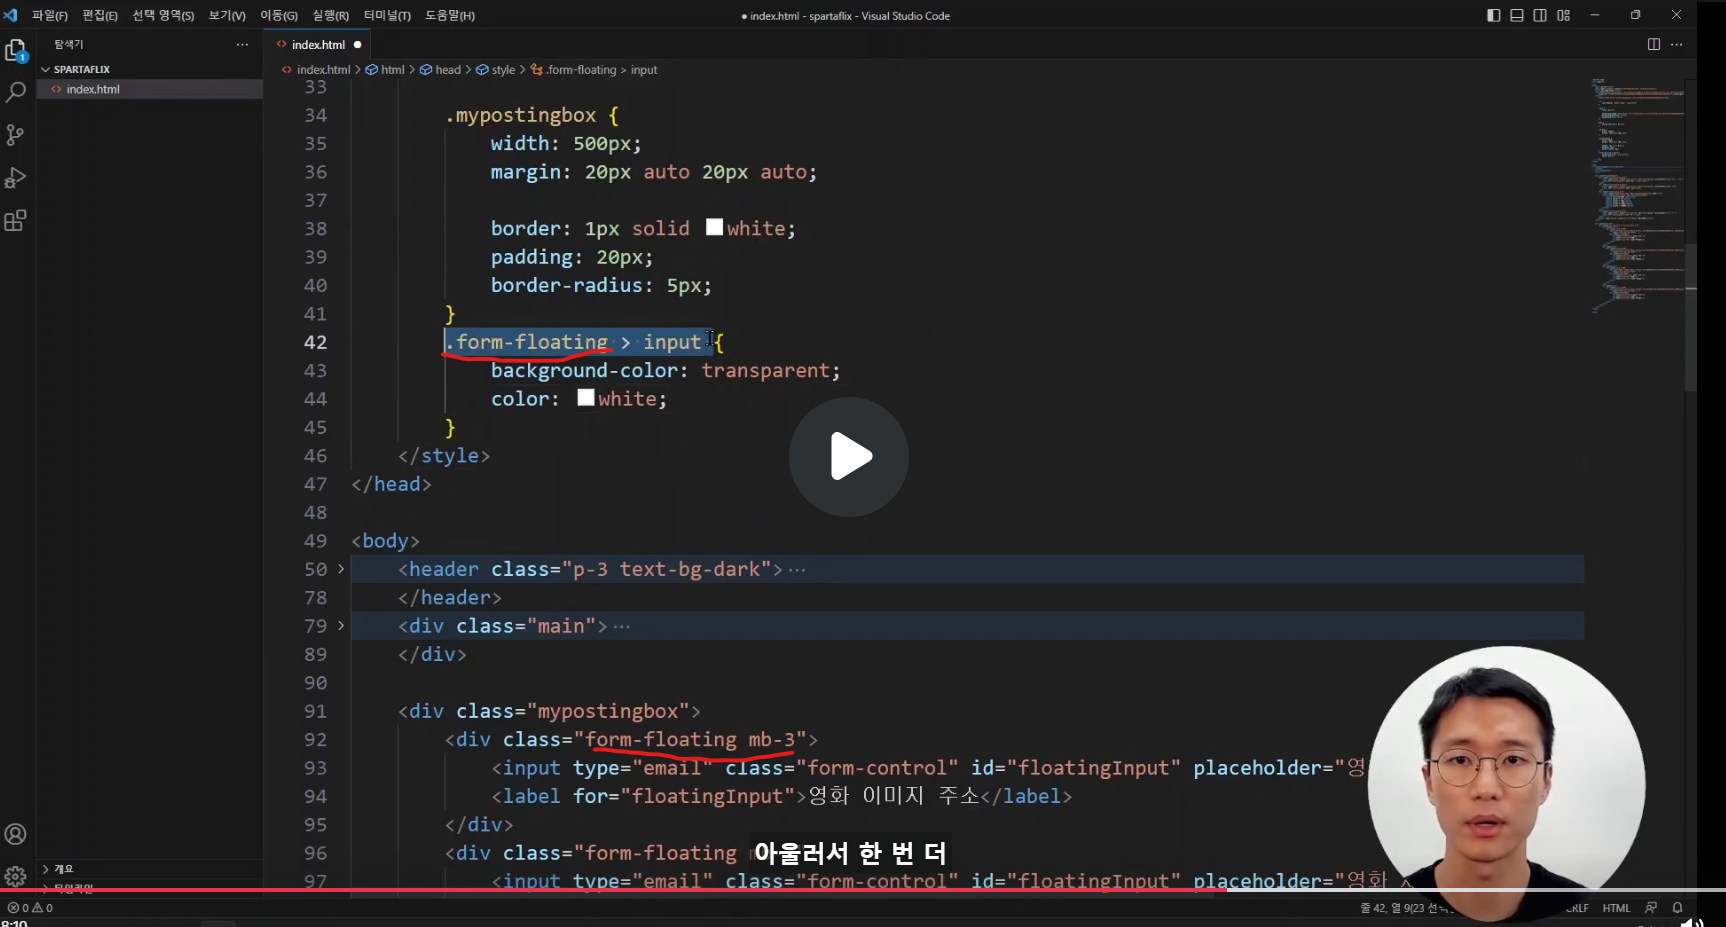Viewport: 1726px width, 927px height.
Task: Open the 이동(G) menu
Action: 279,15
